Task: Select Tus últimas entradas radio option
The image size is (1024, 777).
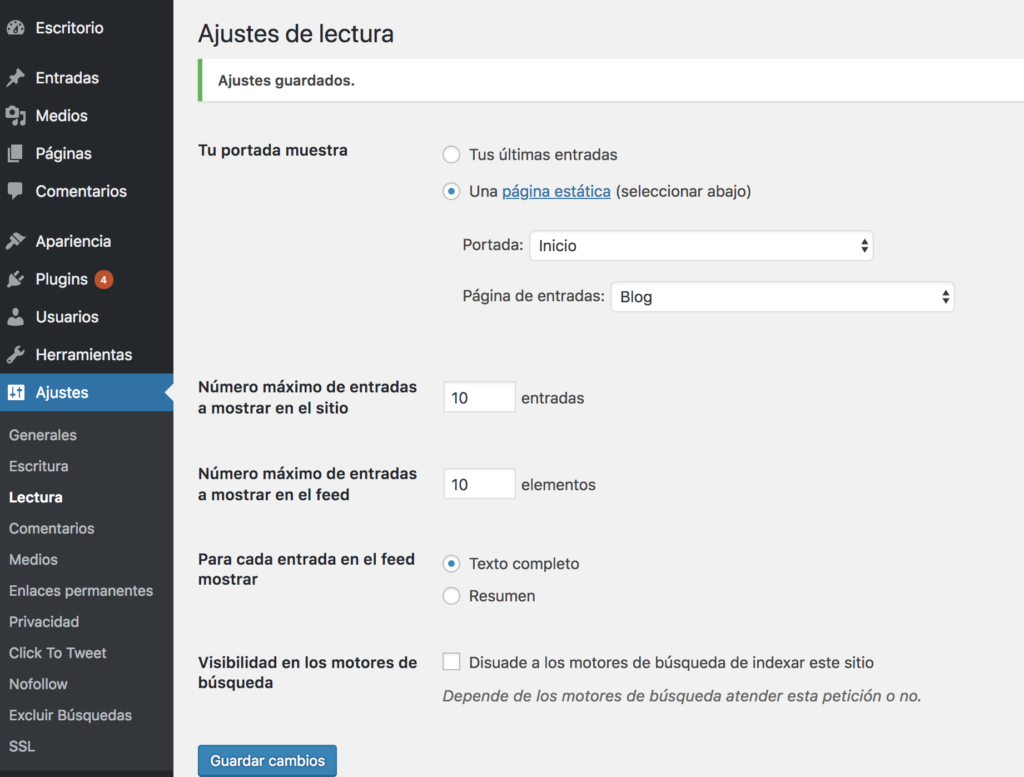Action: pyautogui.click(x=451, y=155)
